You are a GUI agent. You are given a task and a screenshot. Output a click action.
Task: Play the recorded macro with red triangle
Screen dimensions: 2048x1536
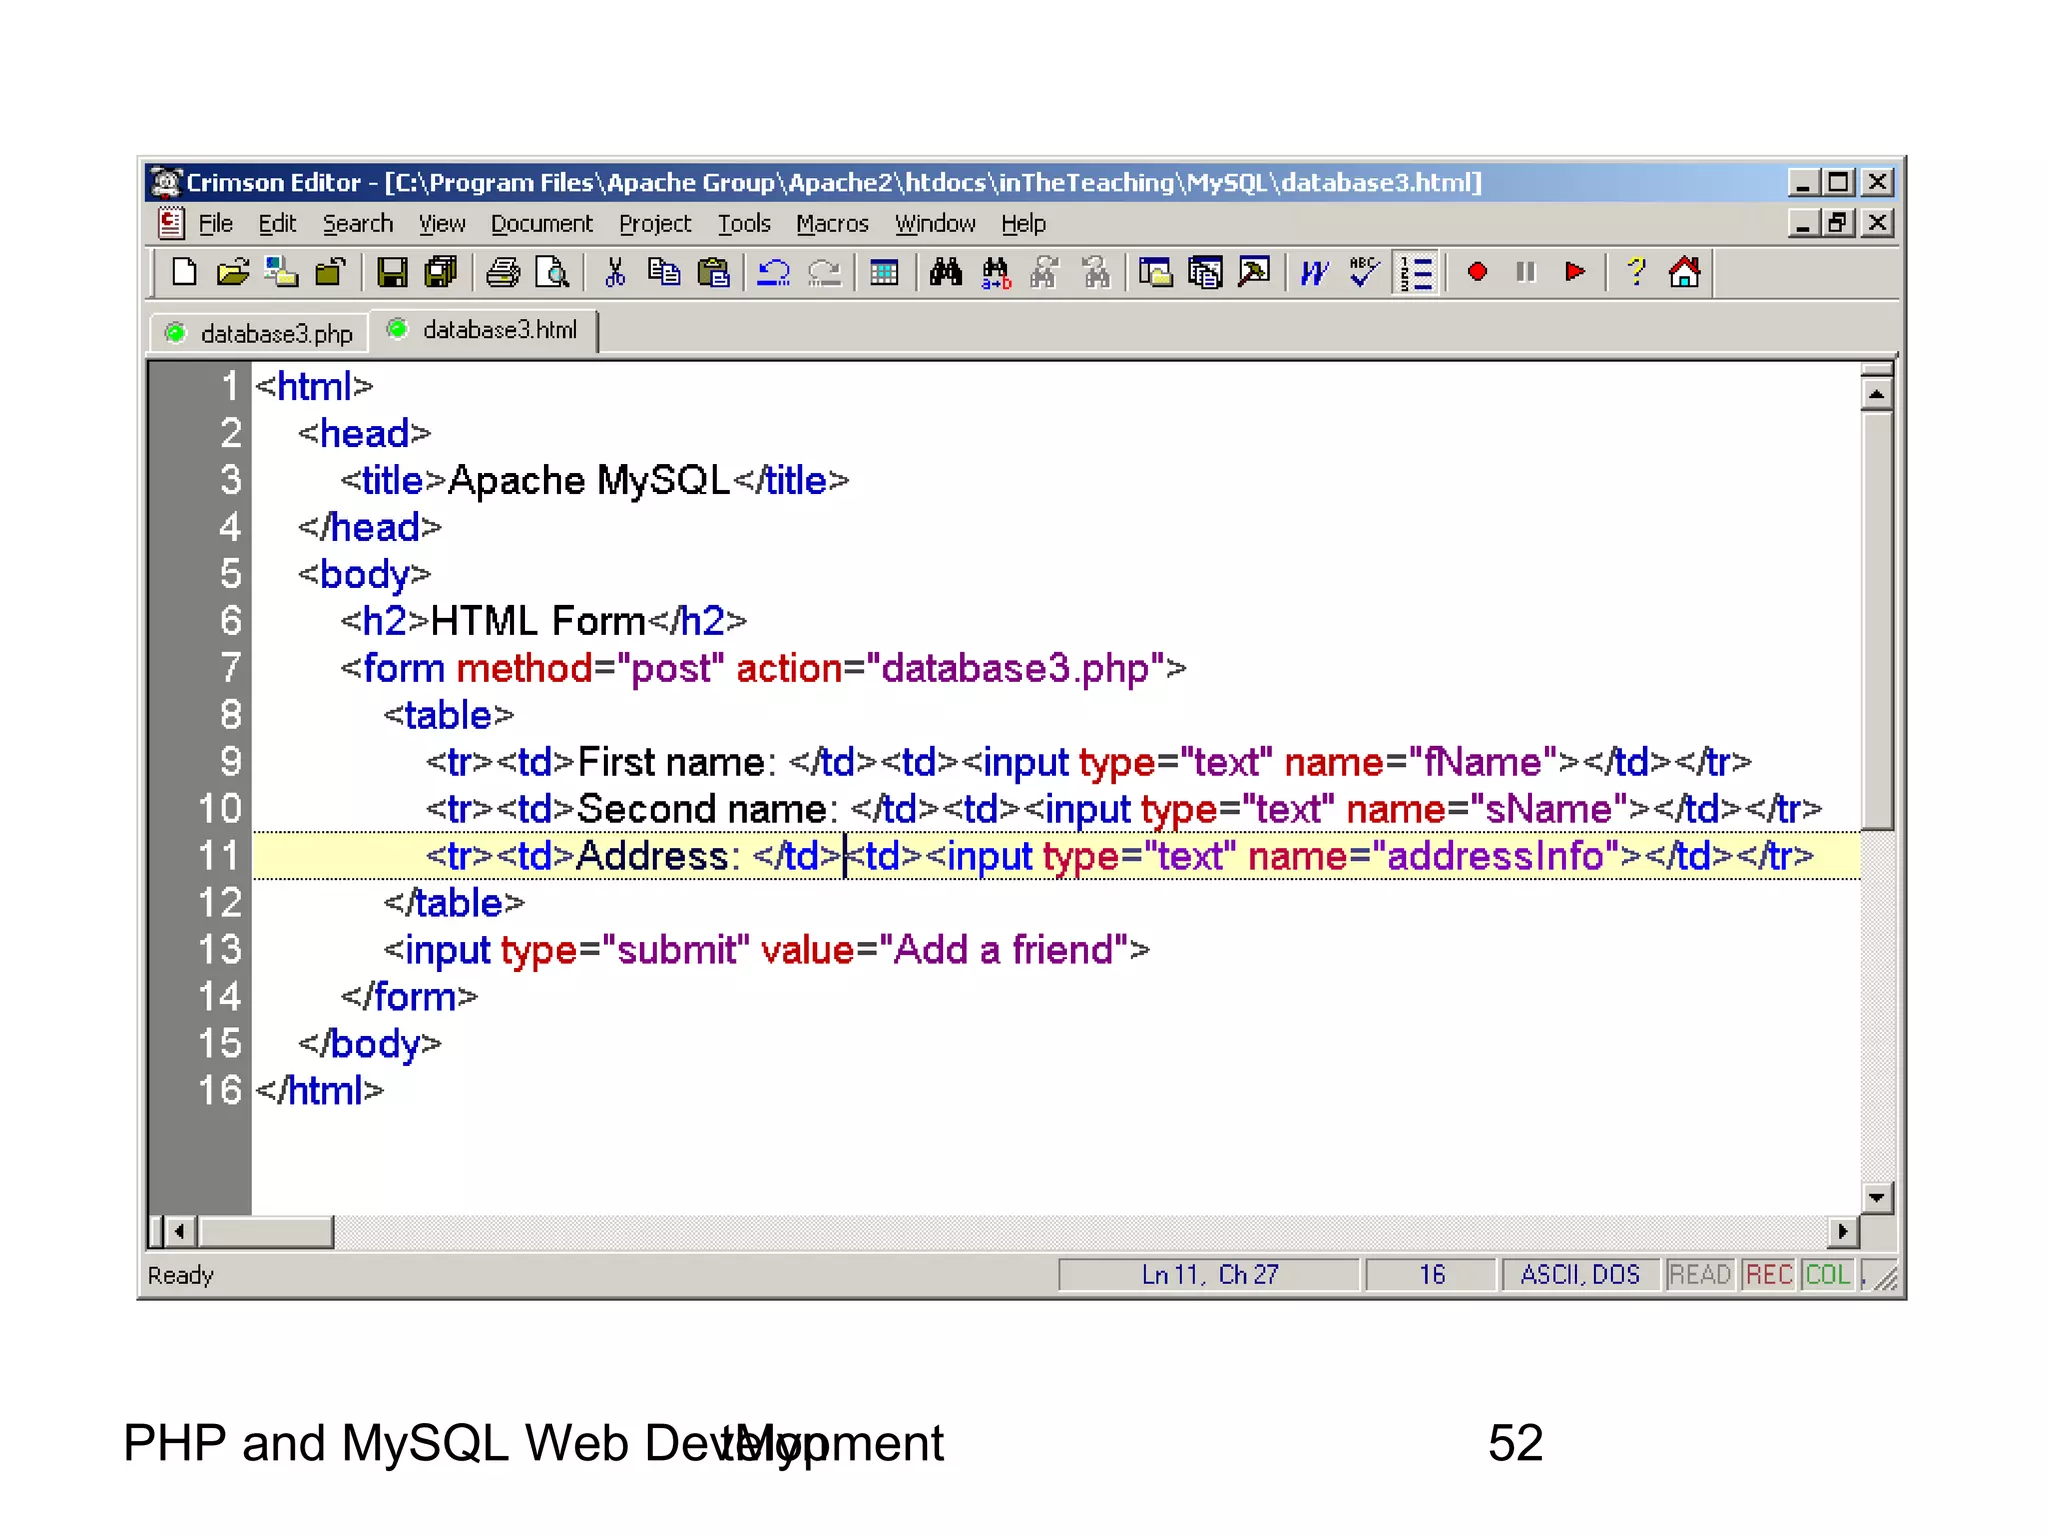(x=1575, y=272)
